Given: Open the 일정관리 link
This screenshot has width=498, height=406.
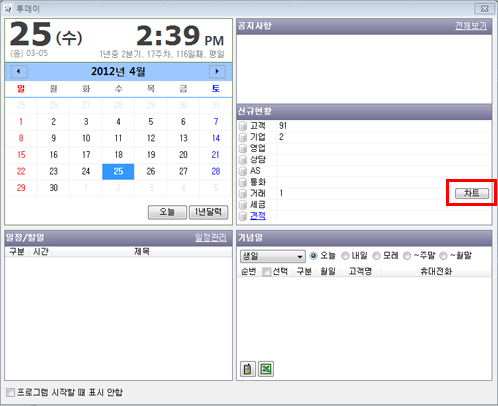Looking at the screenshot, I should pos(211,237).
